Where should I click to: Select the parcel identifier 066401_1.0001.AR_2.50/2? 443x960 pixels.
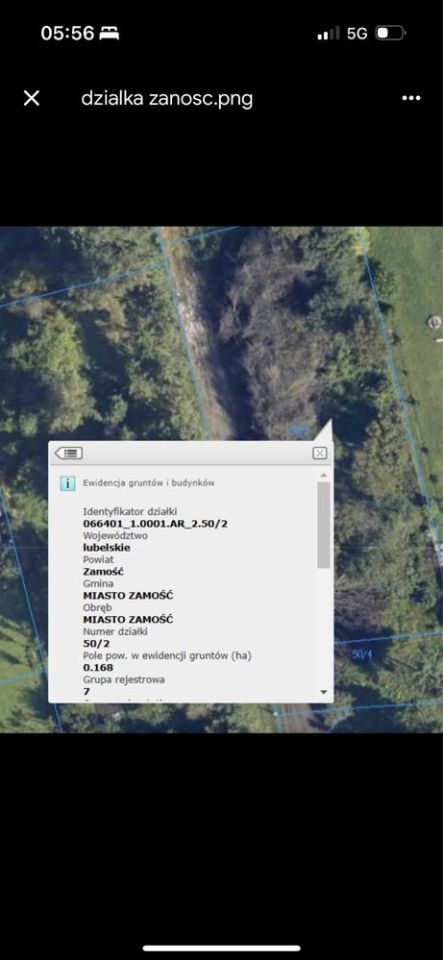(x=155, y=523)
